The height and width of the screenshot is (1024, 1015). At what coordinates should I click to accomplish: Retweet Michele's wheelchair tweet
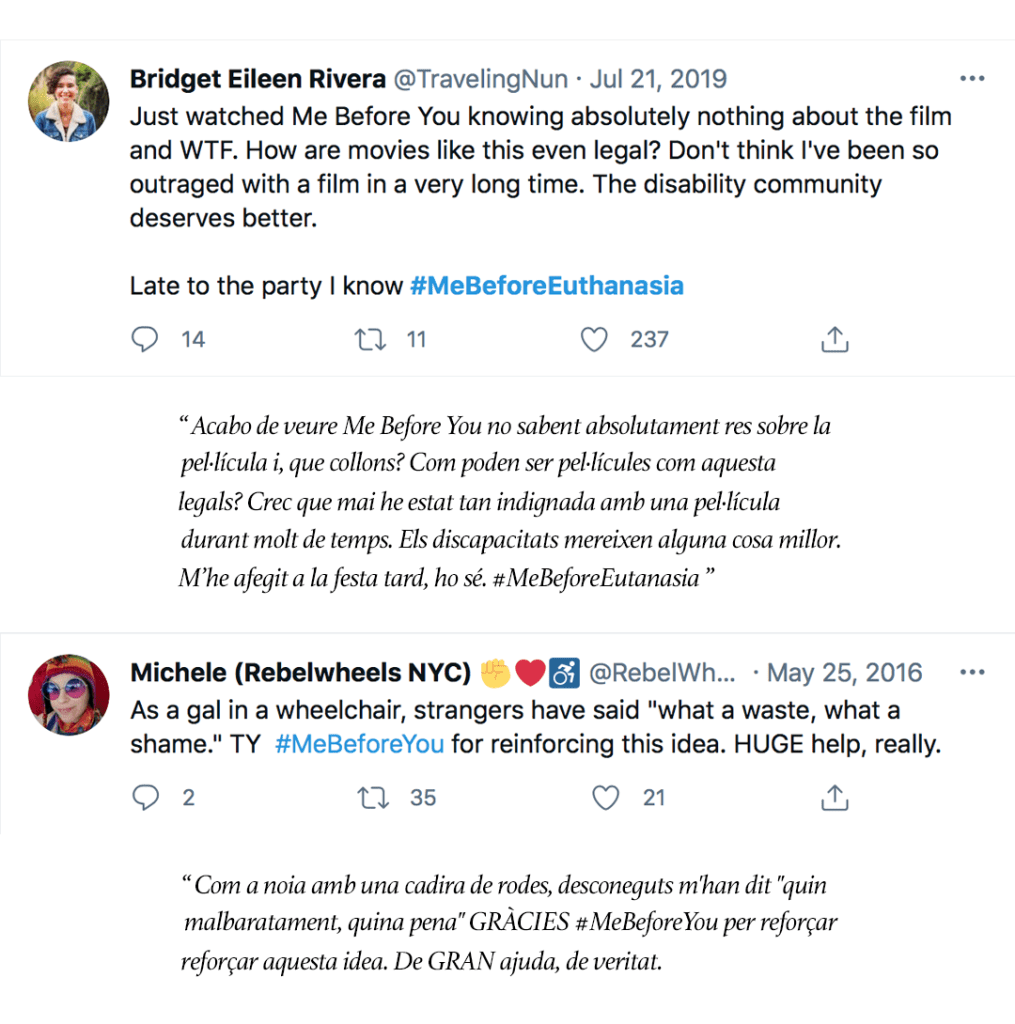(x=372, y=798)
